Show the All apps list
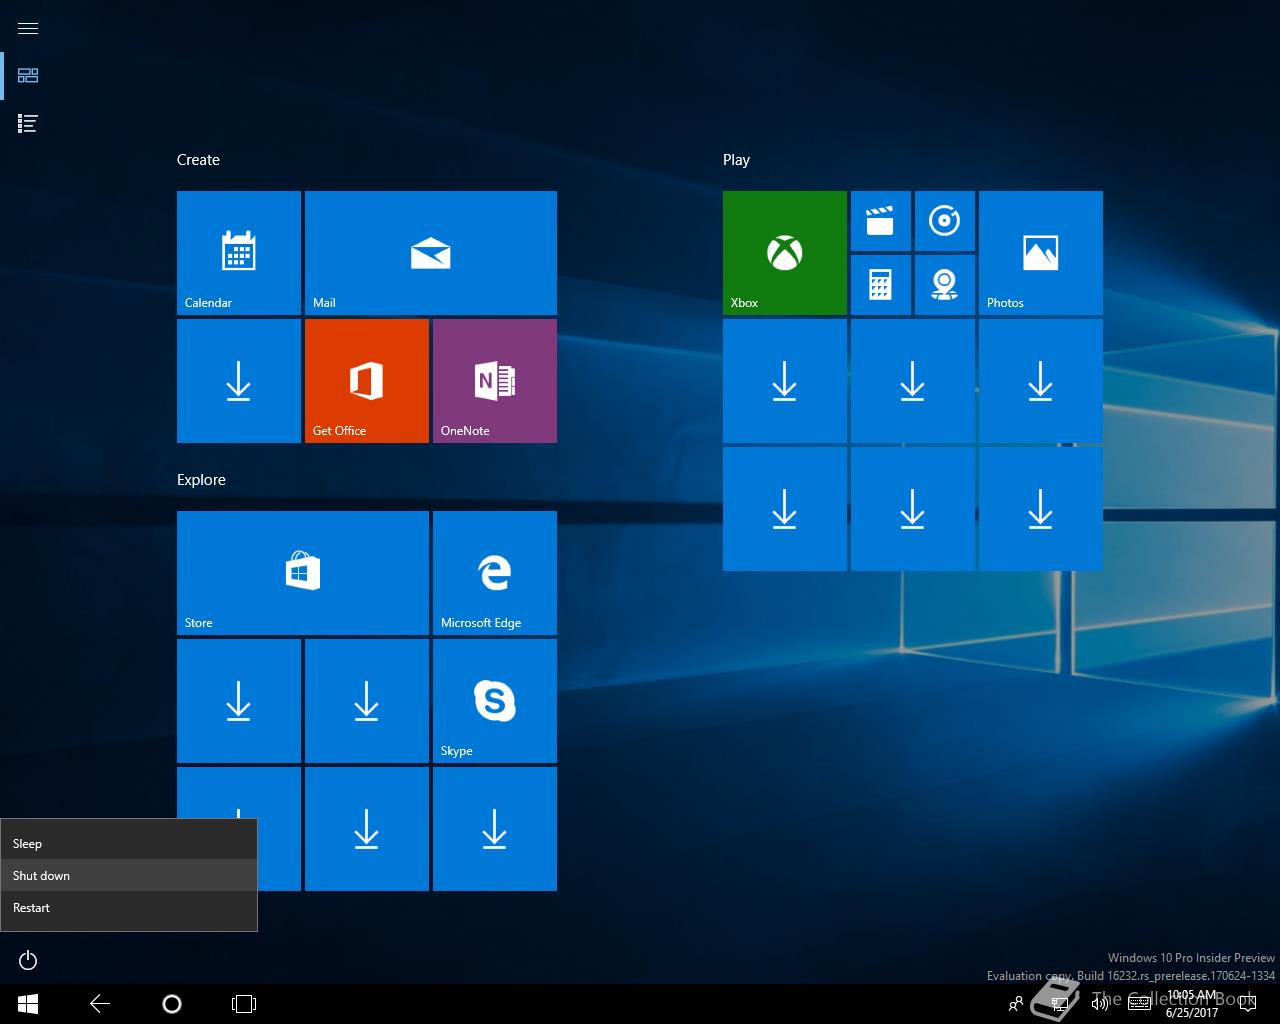1280x1024 pixels. 28,124
